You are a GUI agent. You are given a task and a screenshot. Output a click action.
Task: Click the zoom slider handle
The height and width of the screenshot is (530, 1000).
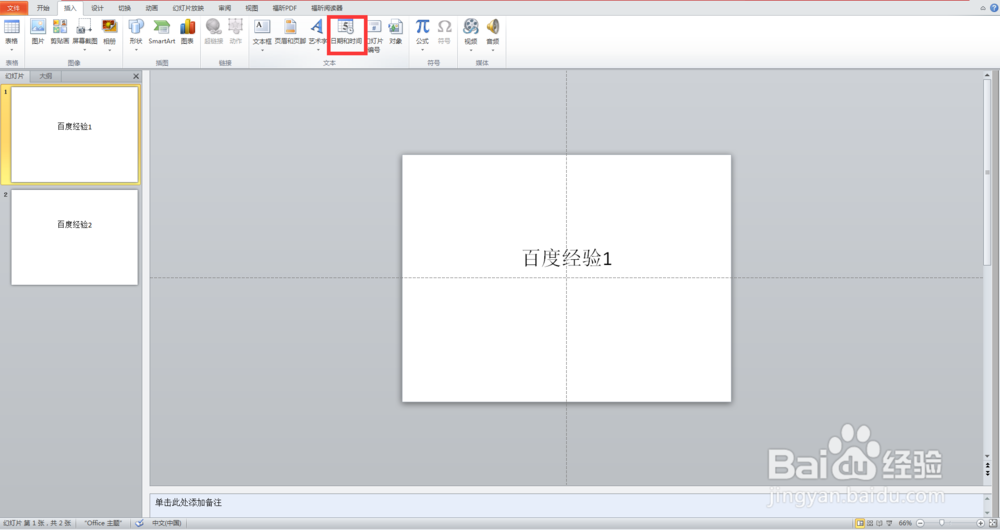click(941, 523)
